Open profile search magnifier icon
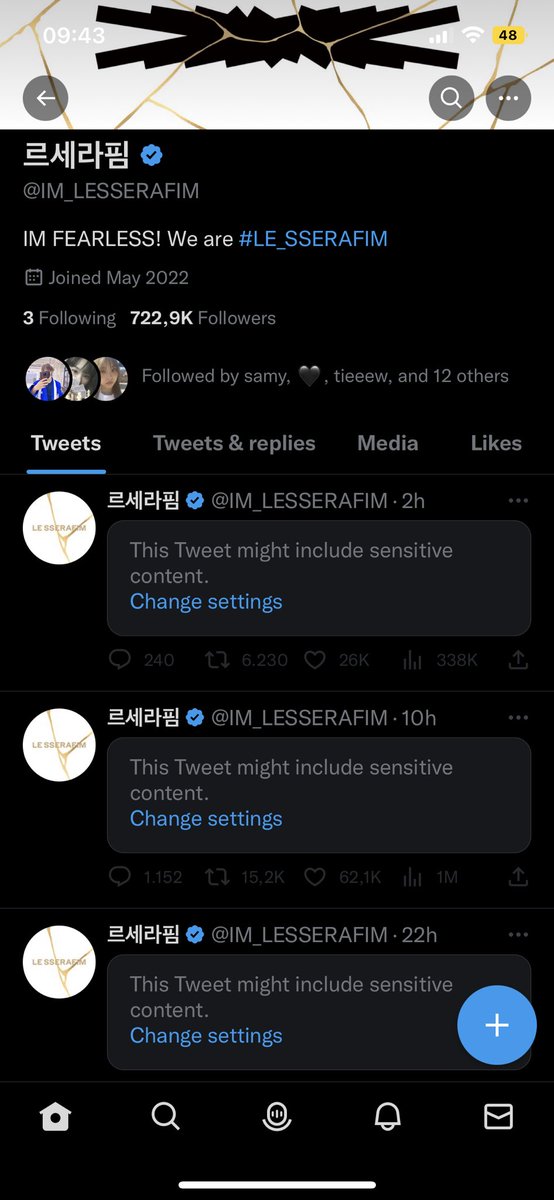The width and height of the screenshot is (554, 1200). pyautogui.click(x=451, y=98)
